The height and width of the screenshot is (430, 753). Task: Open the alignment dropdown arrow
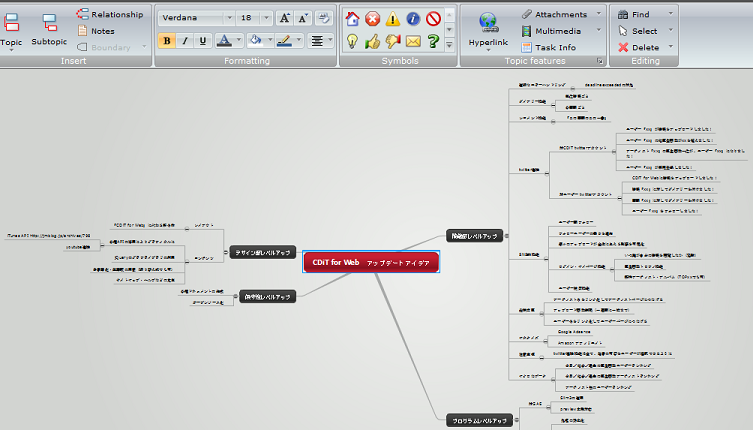329,41
